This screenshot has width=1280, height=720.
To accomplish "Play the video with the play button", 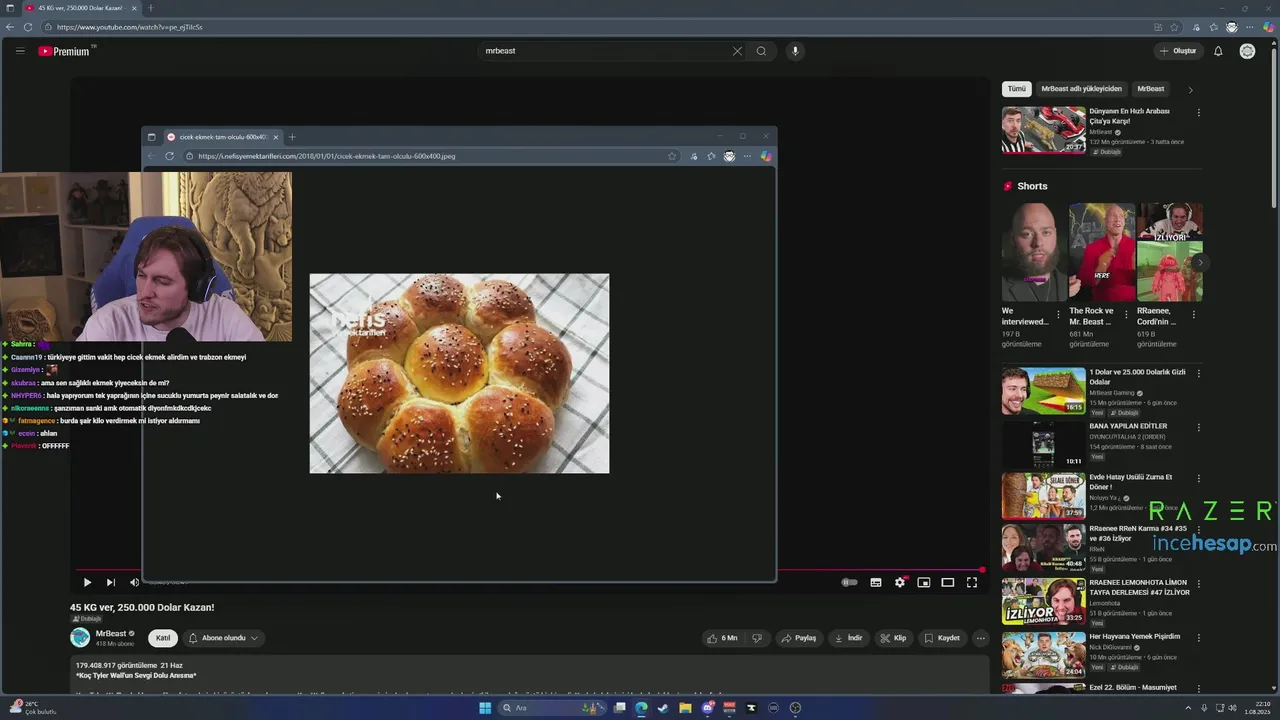I will [87, 582].
